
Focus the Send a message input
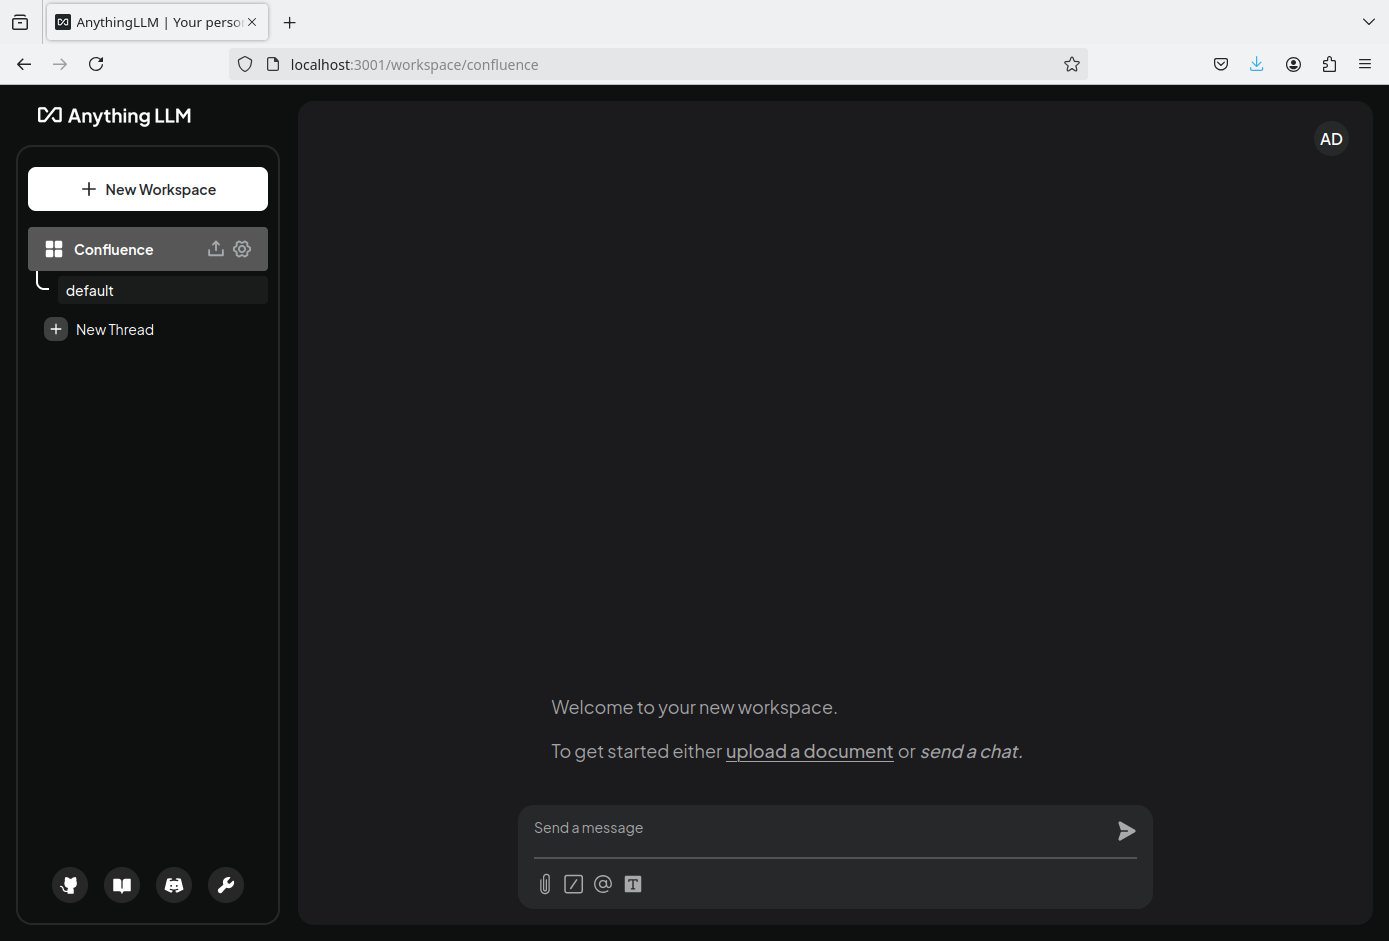pos(820,828)
